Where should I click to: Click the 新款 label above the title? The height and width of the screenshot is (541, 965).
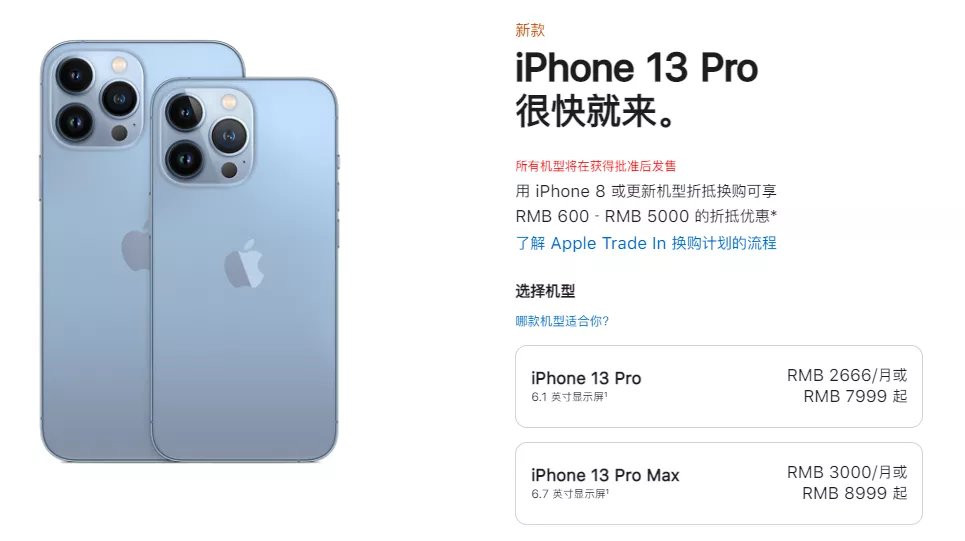pos(530,30)
